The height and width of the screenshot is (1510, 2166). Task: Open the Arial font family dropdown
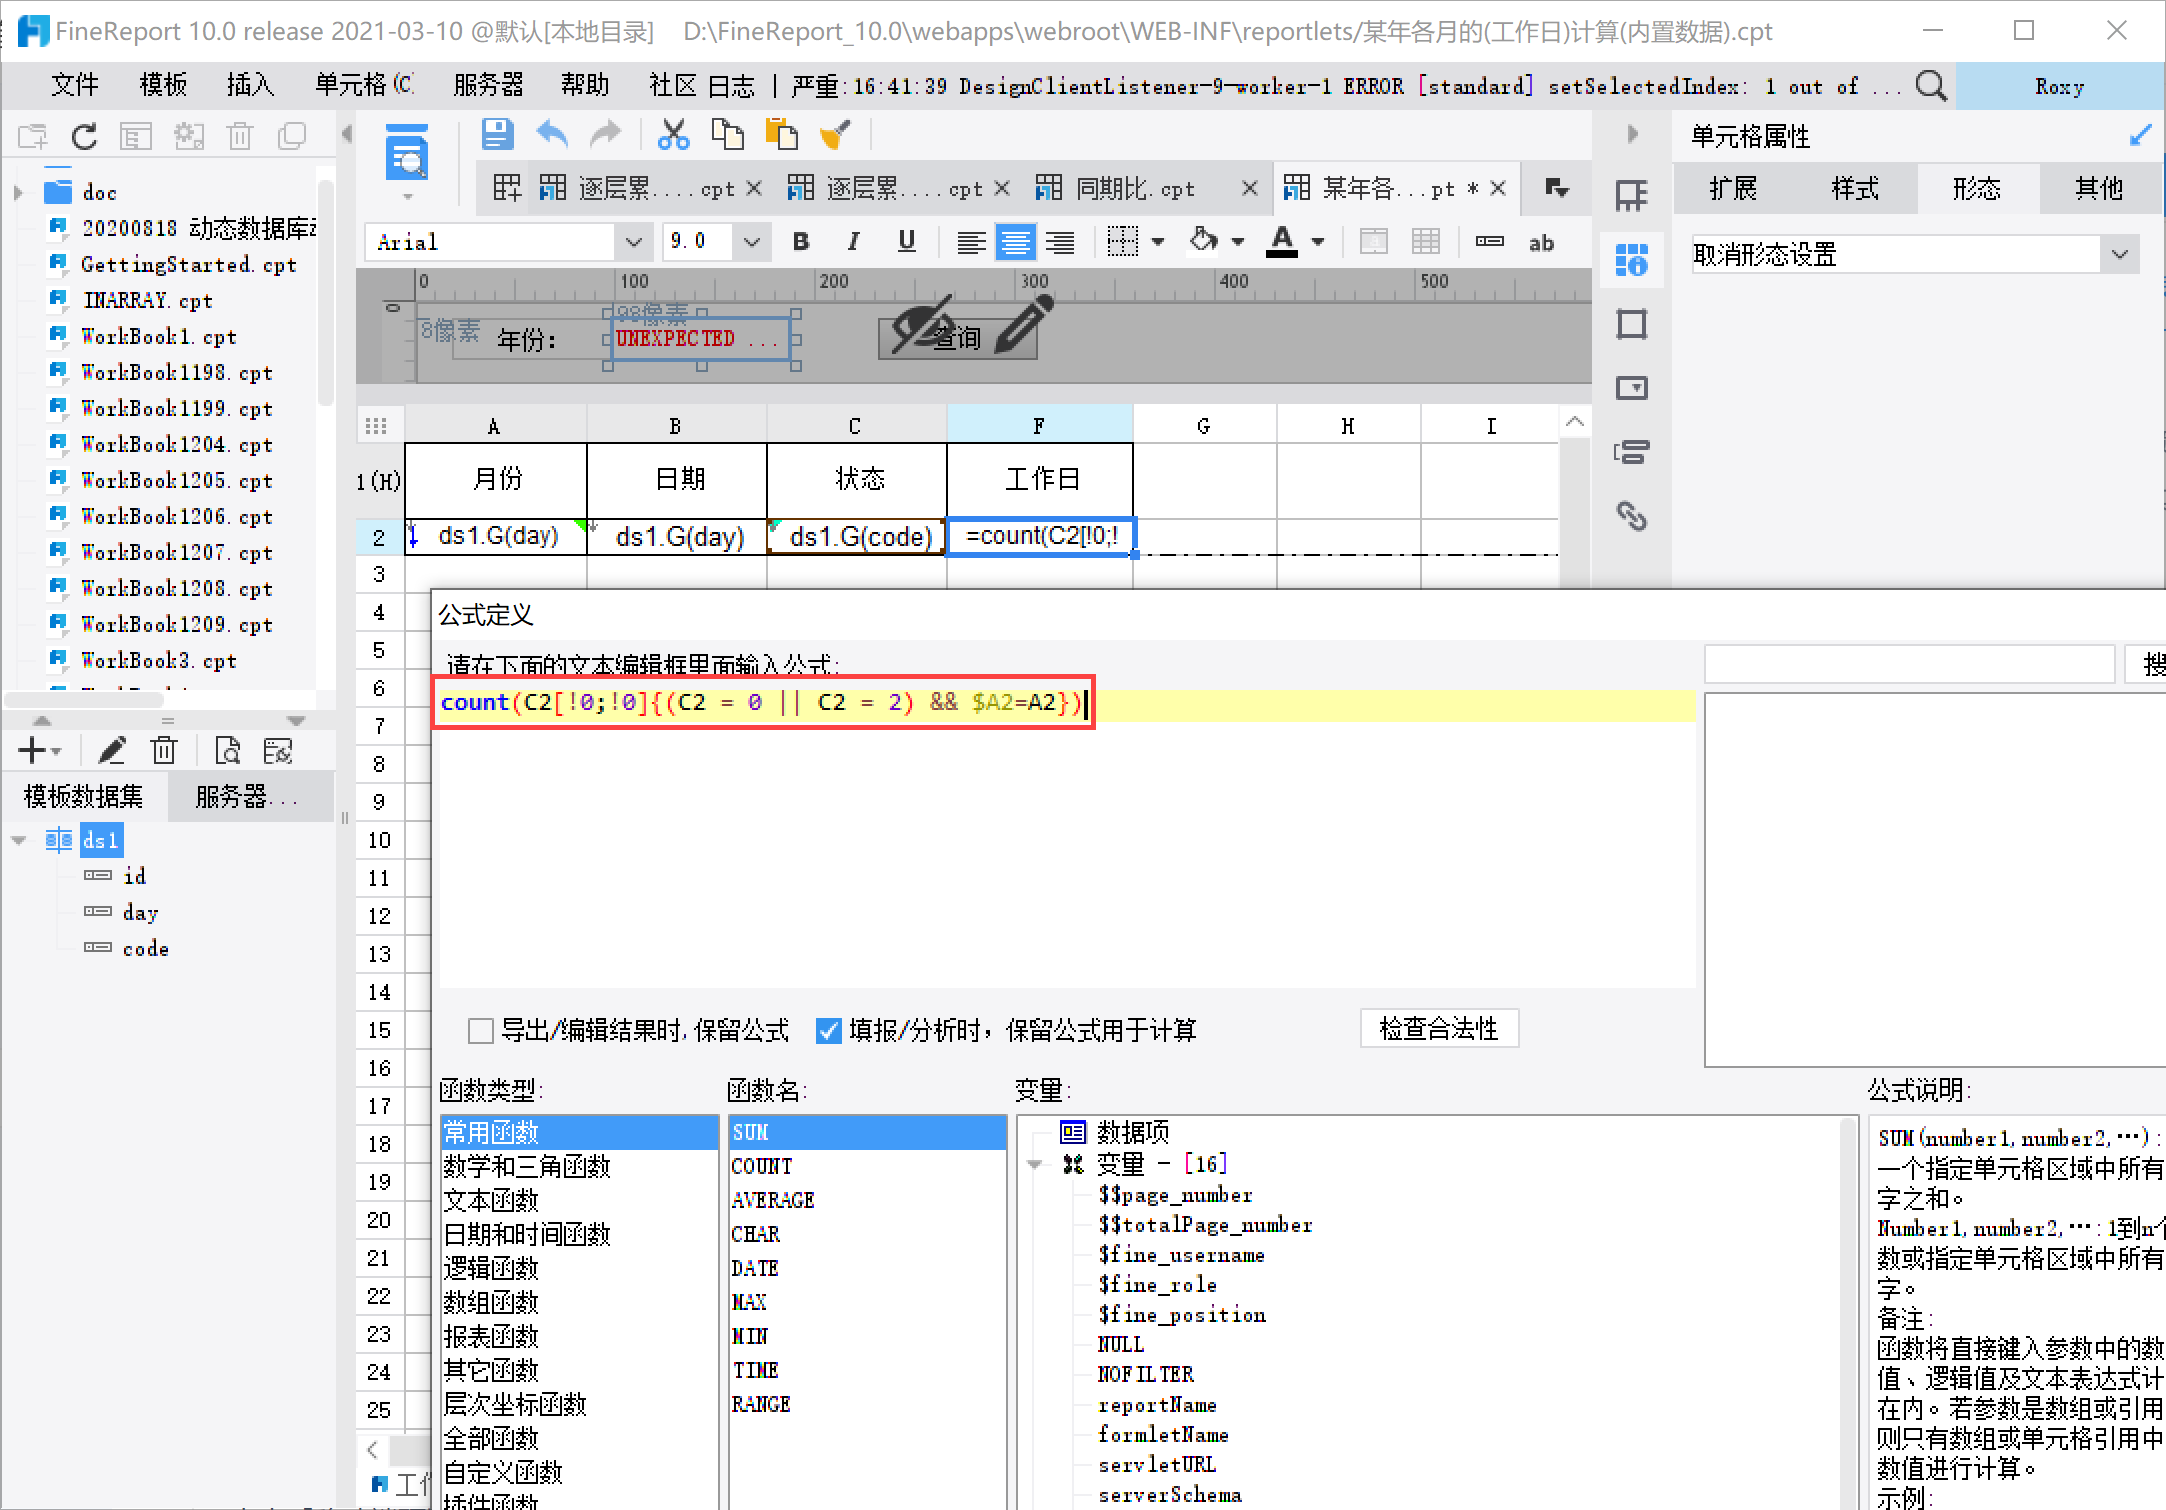click(x=633, y=242)
